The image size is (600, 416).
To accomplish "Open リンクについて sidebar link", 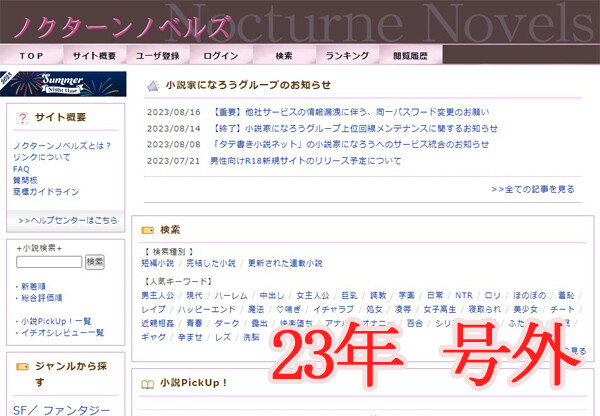I will click(42, 157).
